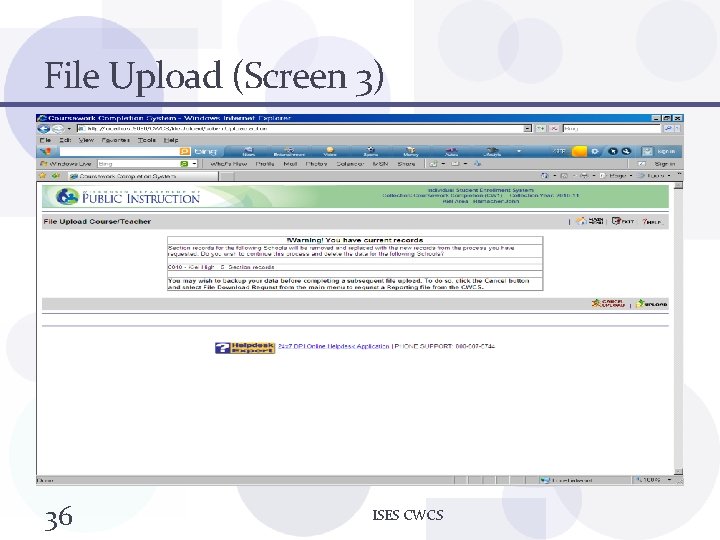720x540 pixels.
Task: Open dropdown arrow next to Windows Live search
Action: 194,163
